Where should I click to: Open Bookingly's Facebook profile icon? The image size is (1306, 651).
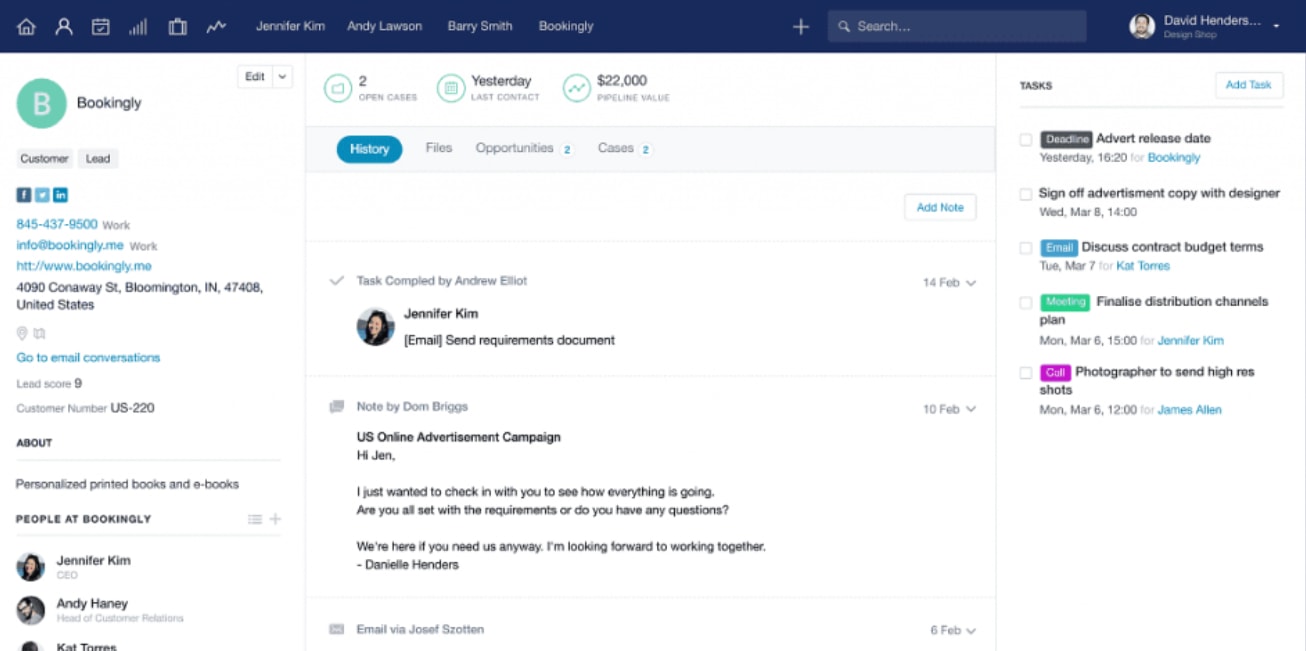[24, 195]
